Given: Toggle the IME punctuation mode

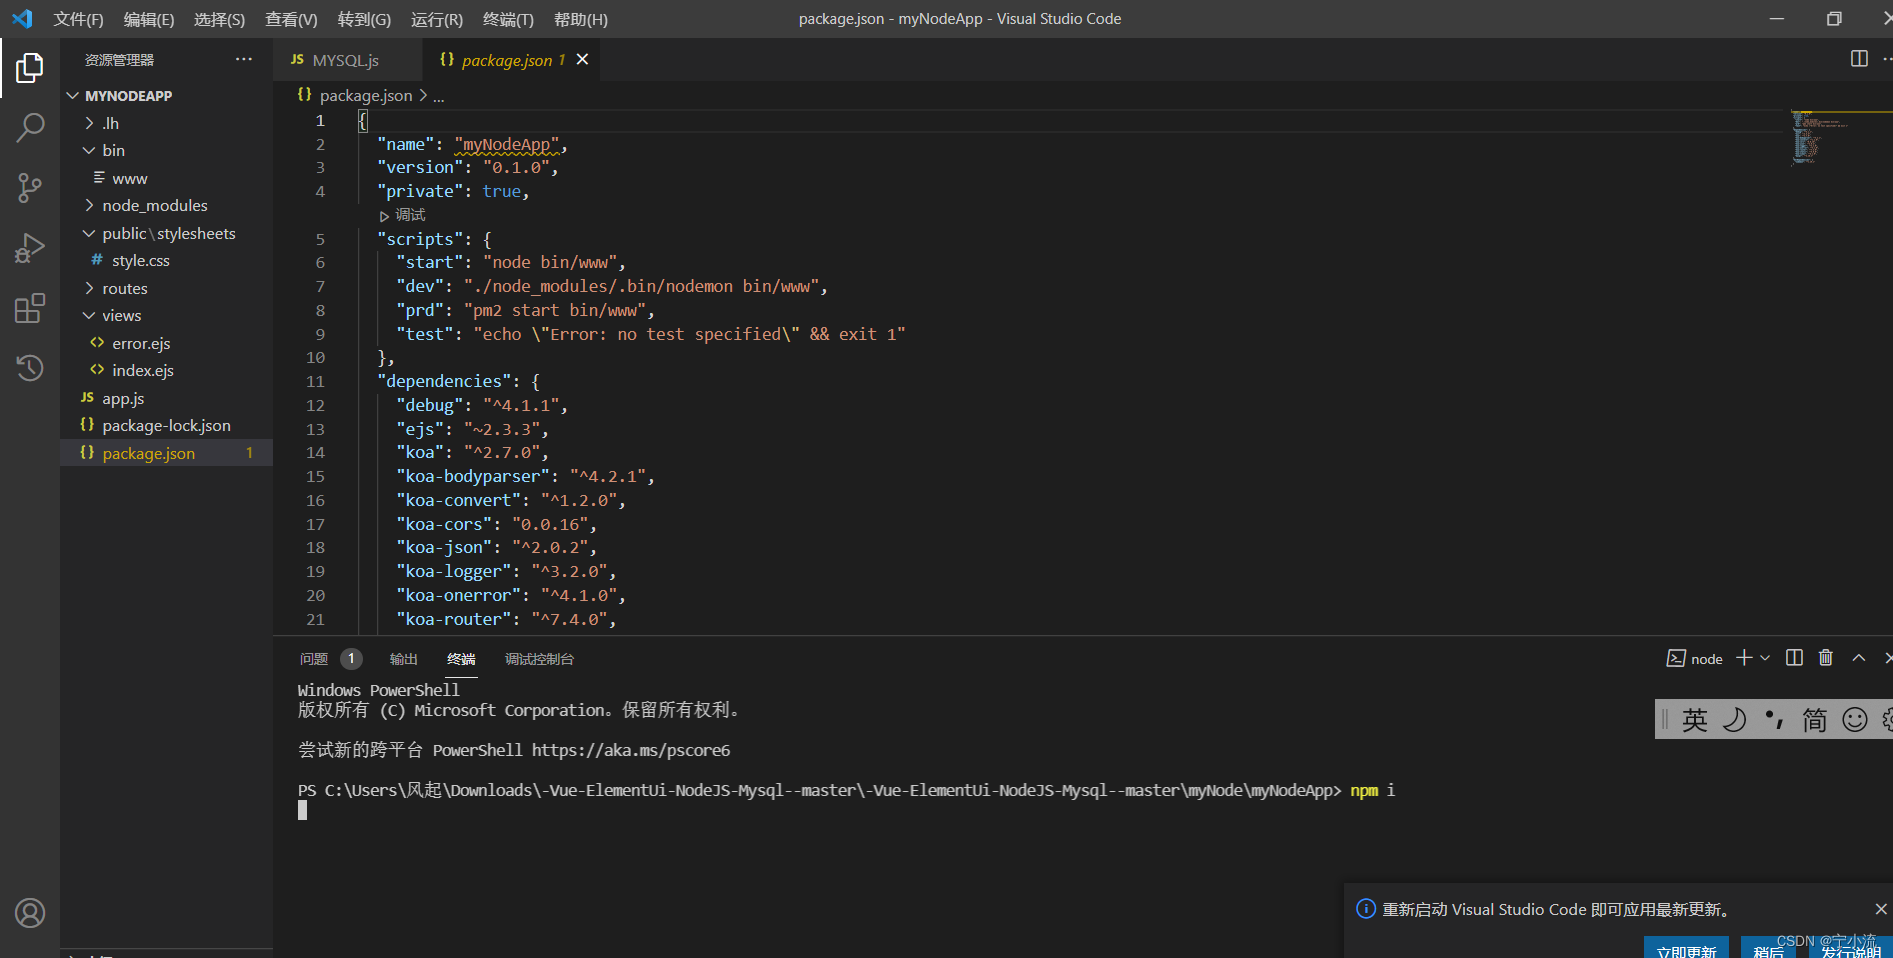Looking at the screenshot, I should pos(1774,720).
